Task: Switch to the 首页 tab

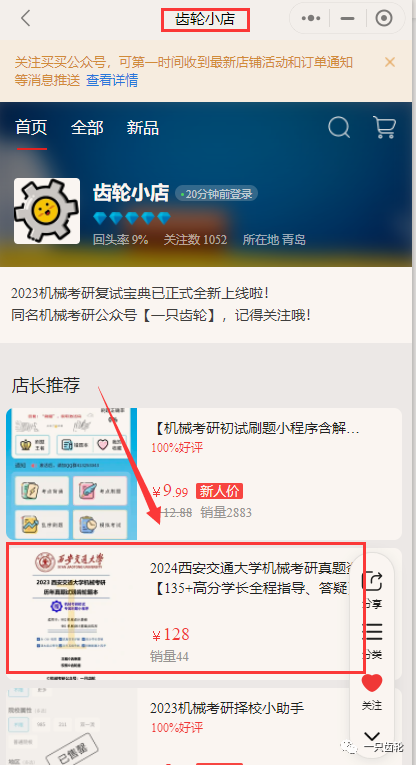Action: (31, 128)
